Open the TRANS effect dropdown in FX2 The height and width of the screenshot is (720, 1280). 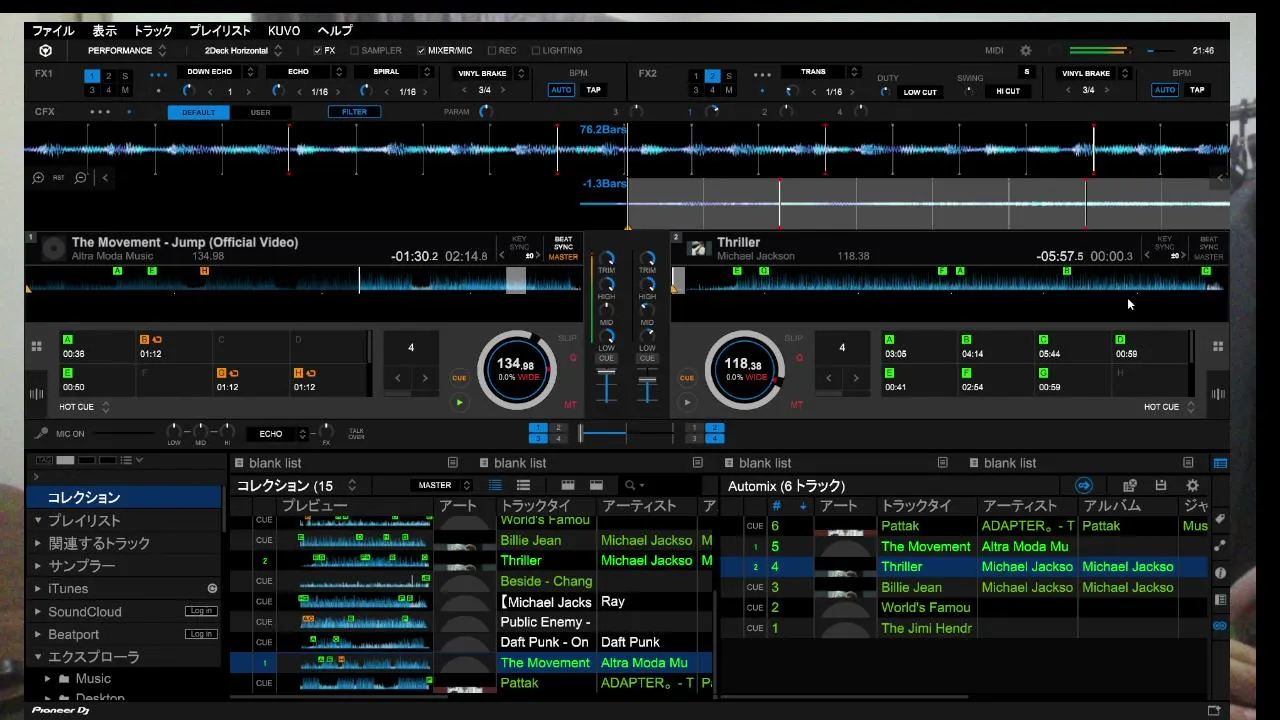tap(821, 72)
